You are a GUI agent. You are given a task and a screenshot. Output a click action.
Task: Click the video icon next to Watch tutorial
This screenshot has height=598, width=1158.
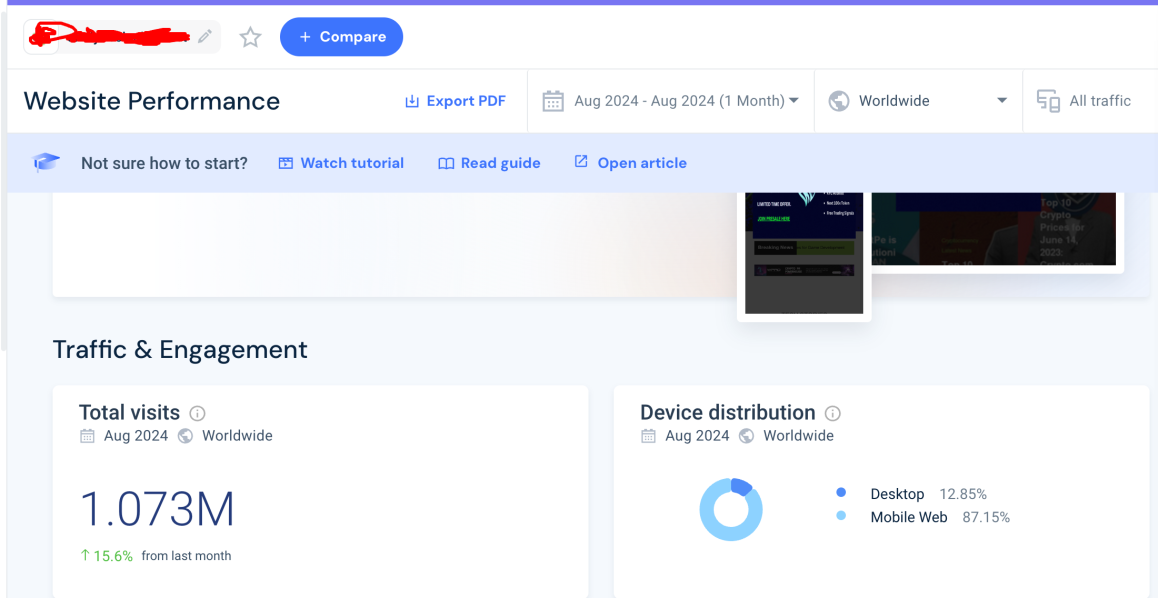[286, 163]
